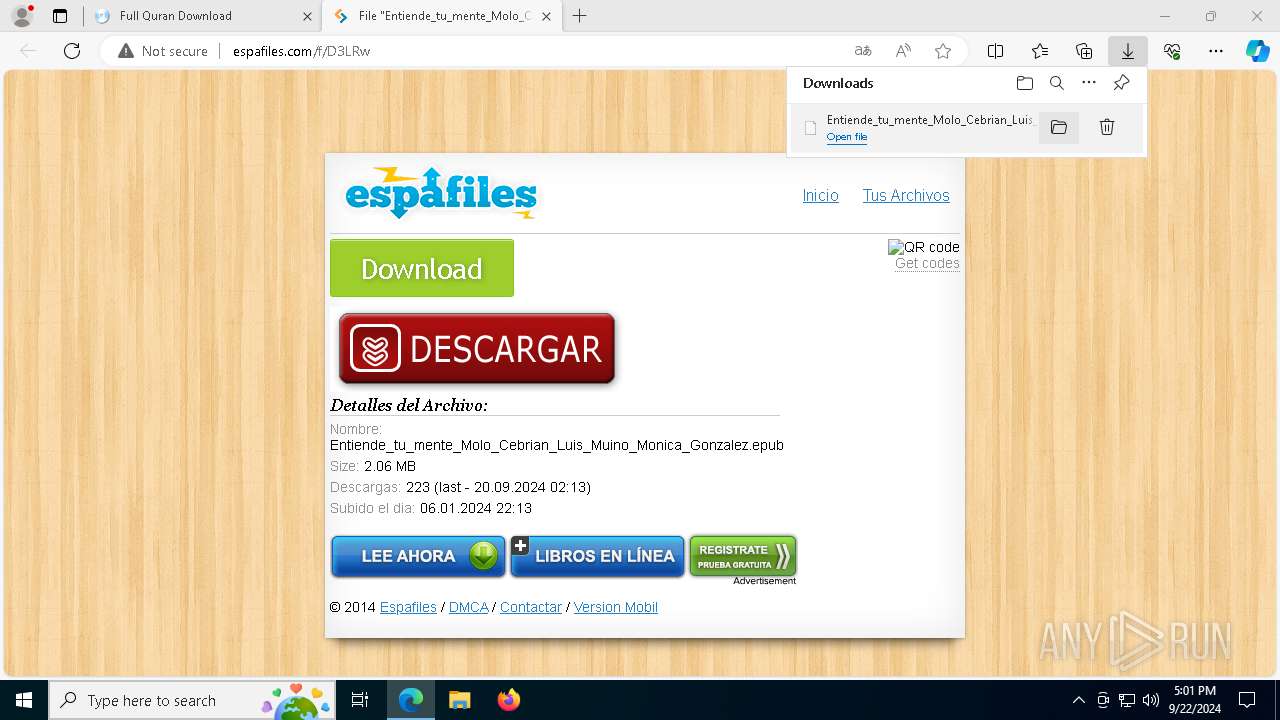
Task: Open Tus Archivos link
Action: click(x=906, y=195)
